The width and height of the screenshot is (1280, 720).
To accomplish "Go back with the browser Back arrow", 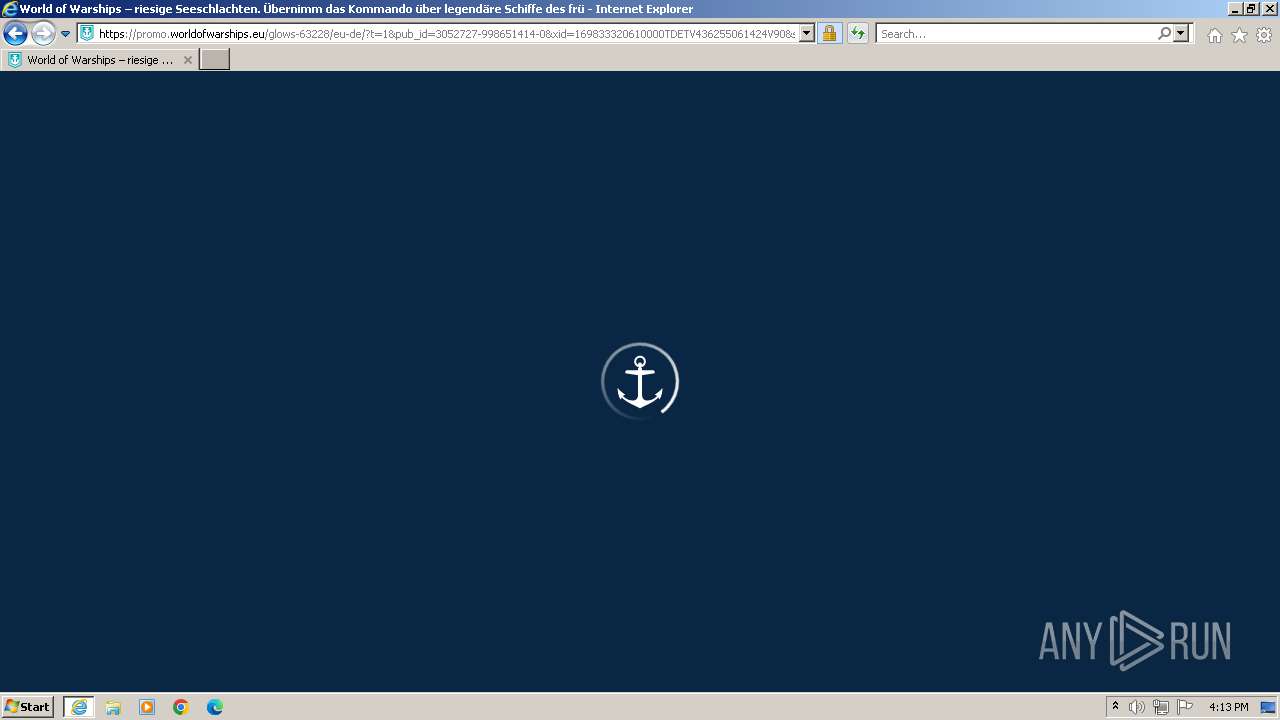I will (15, 34).
